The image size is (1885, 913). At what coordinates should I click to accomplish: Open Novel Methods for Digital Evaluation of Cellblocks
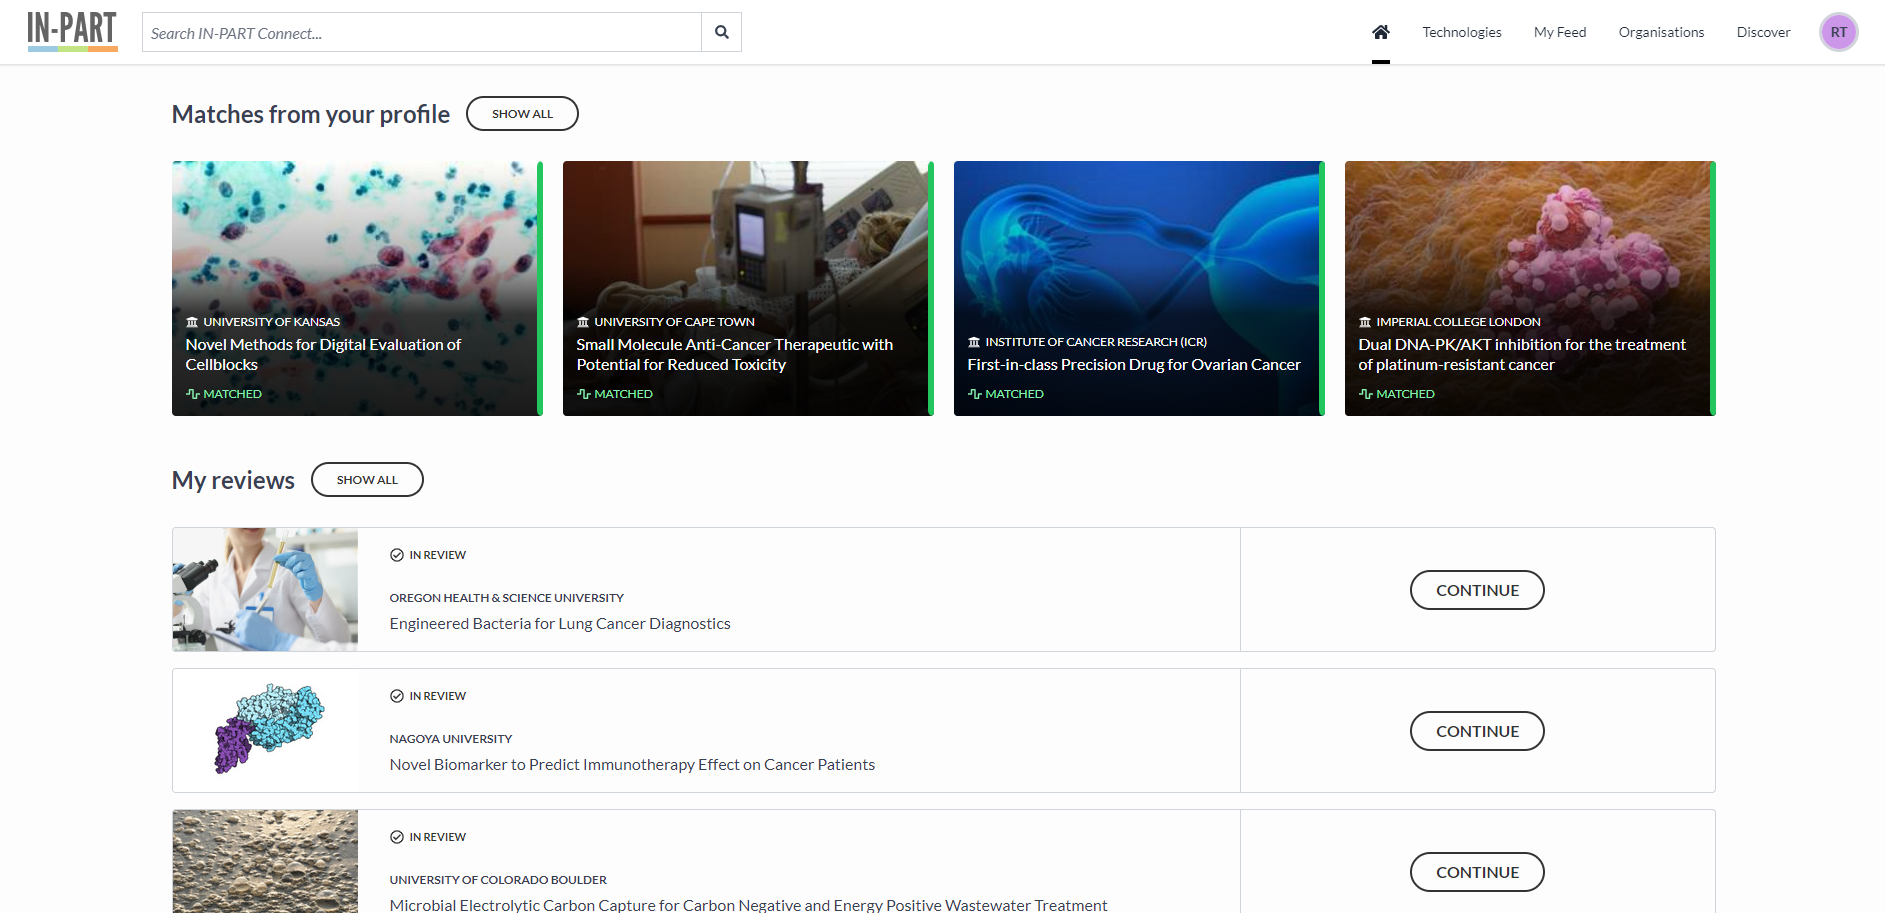tap(323, 355)
